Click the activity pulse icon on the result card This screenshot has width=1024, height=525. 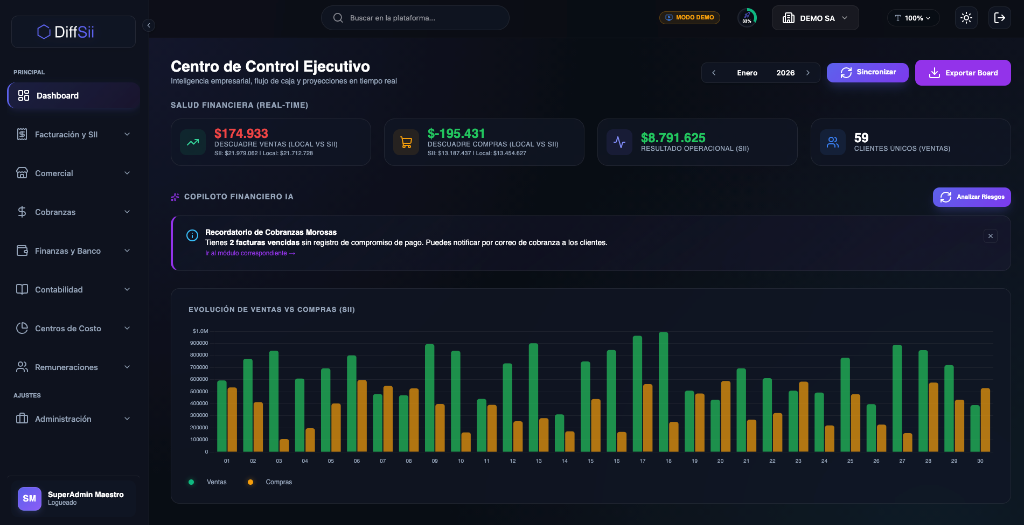click(619, 142)
